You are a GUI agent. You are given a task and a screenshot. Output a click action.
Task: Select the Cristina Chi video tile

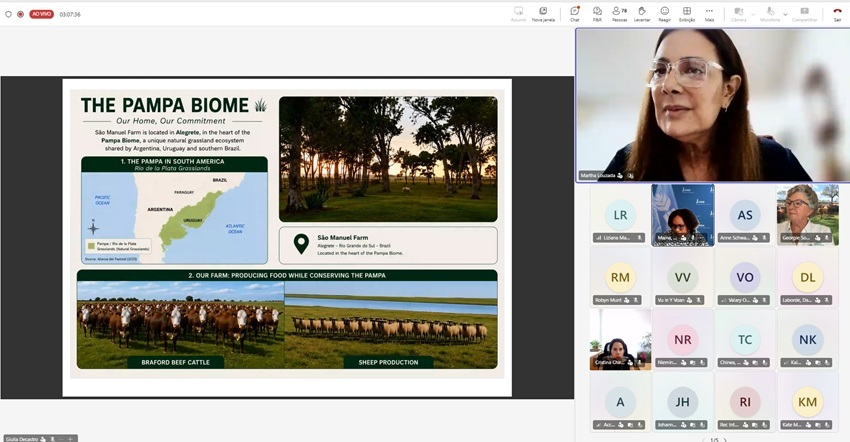point(620,339)
